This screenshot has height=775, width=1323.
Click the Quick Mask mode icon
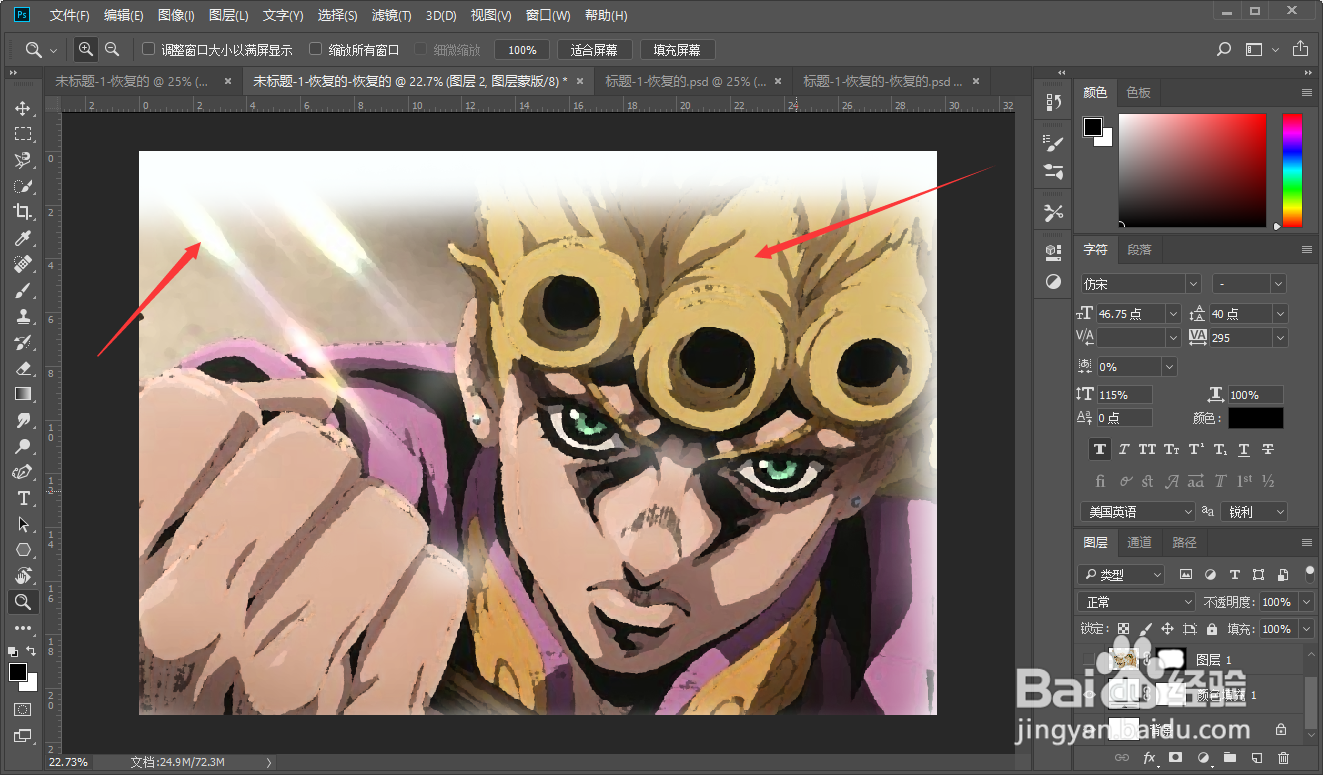22,709
